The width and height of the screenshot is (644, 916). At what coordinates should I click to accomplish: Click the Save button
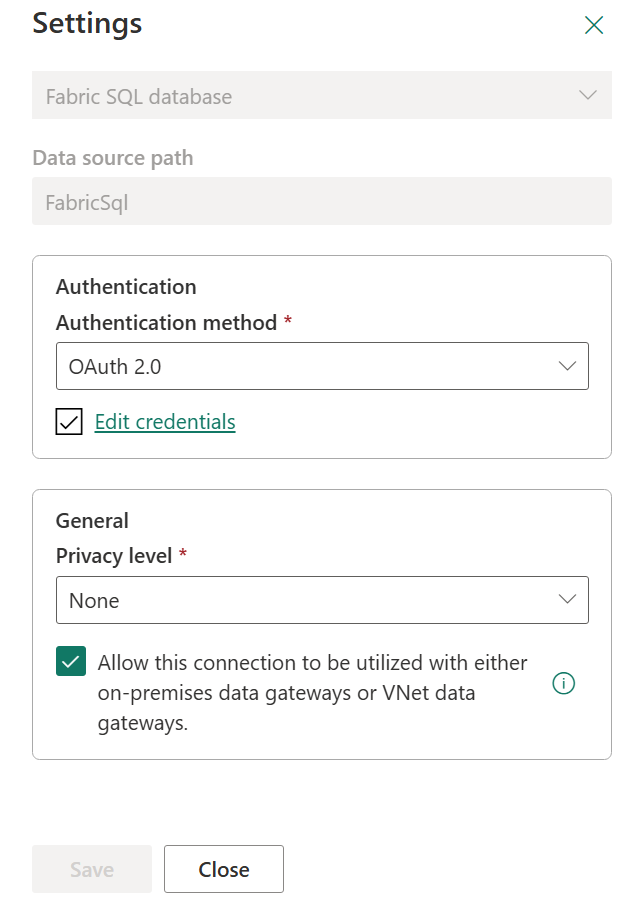92,869
